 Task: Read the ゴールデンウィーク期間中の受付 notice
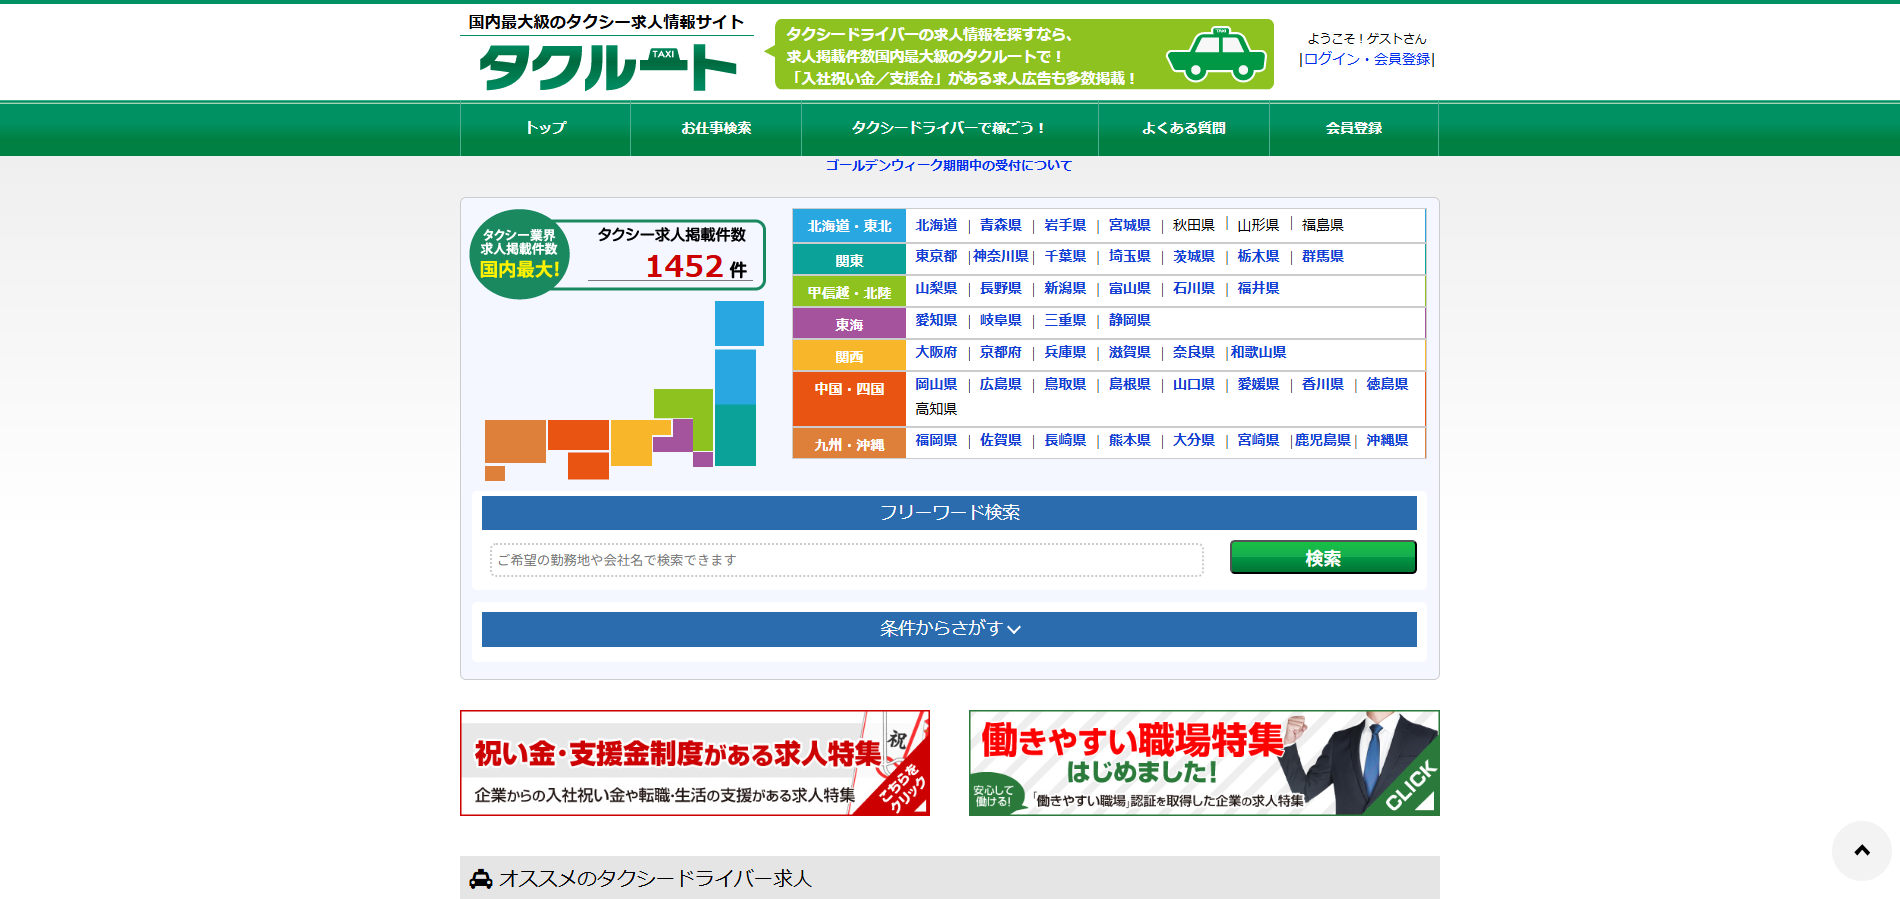[x=948, y=165]
